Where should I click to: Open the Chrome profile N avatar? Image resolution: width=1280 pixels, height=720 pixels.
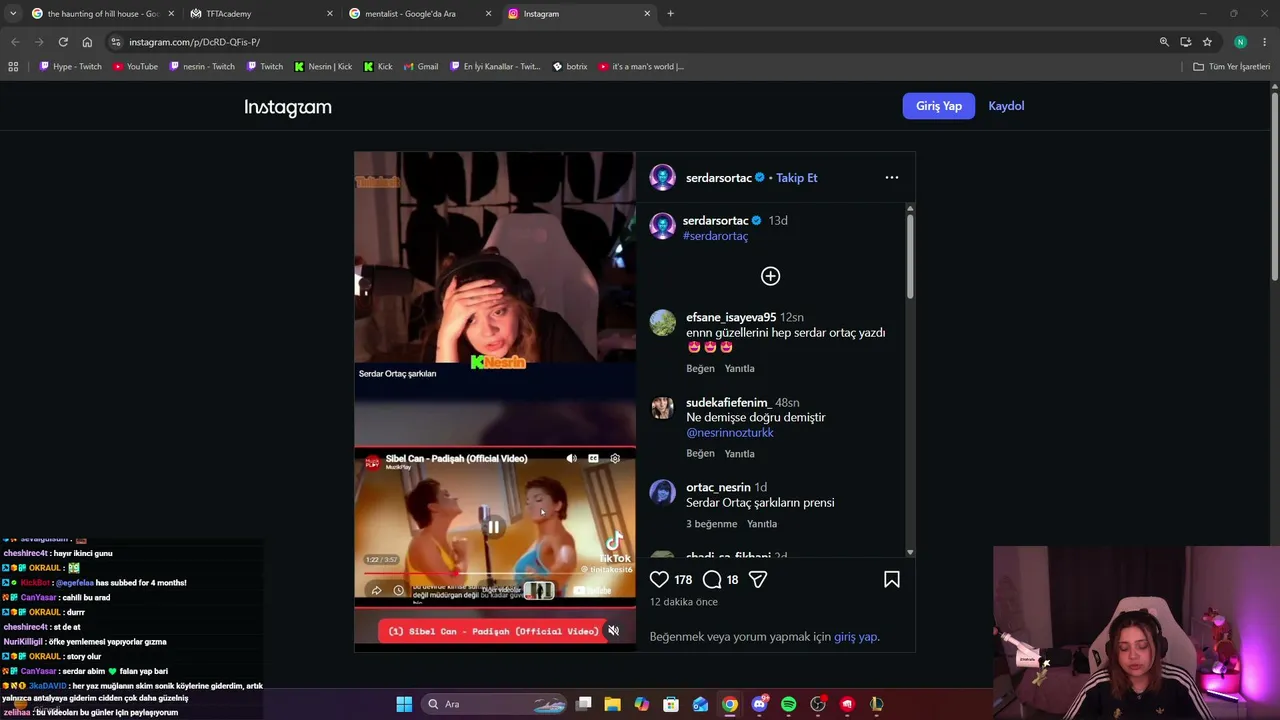[1240, 42]
